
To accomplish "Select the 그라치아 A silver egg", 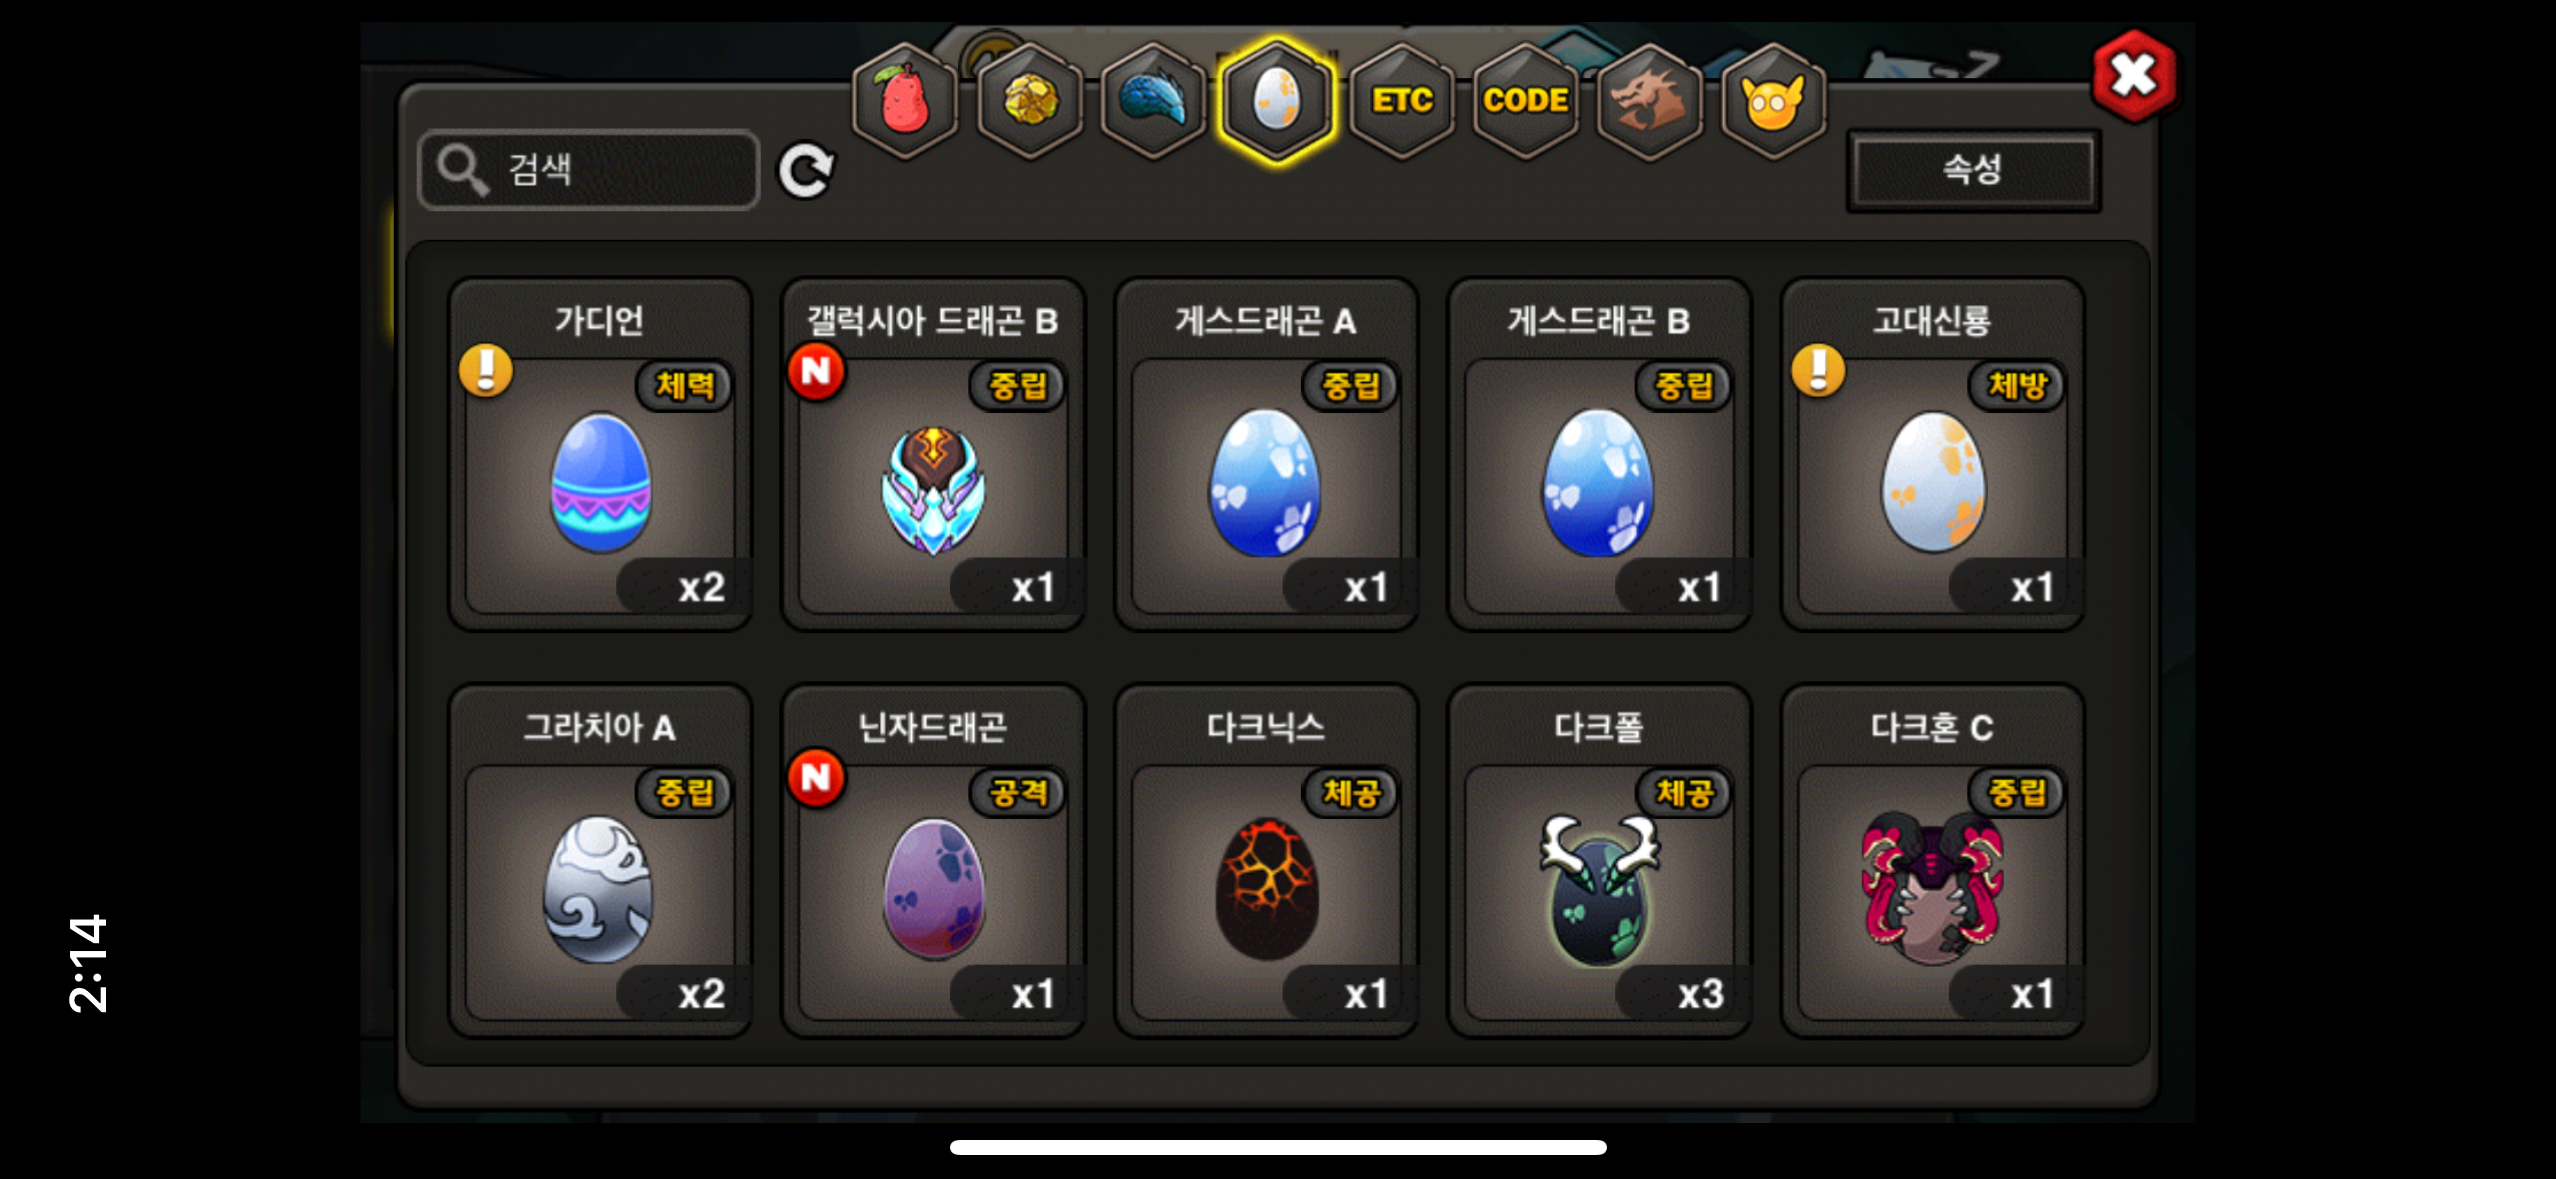I will coord(600,861).
